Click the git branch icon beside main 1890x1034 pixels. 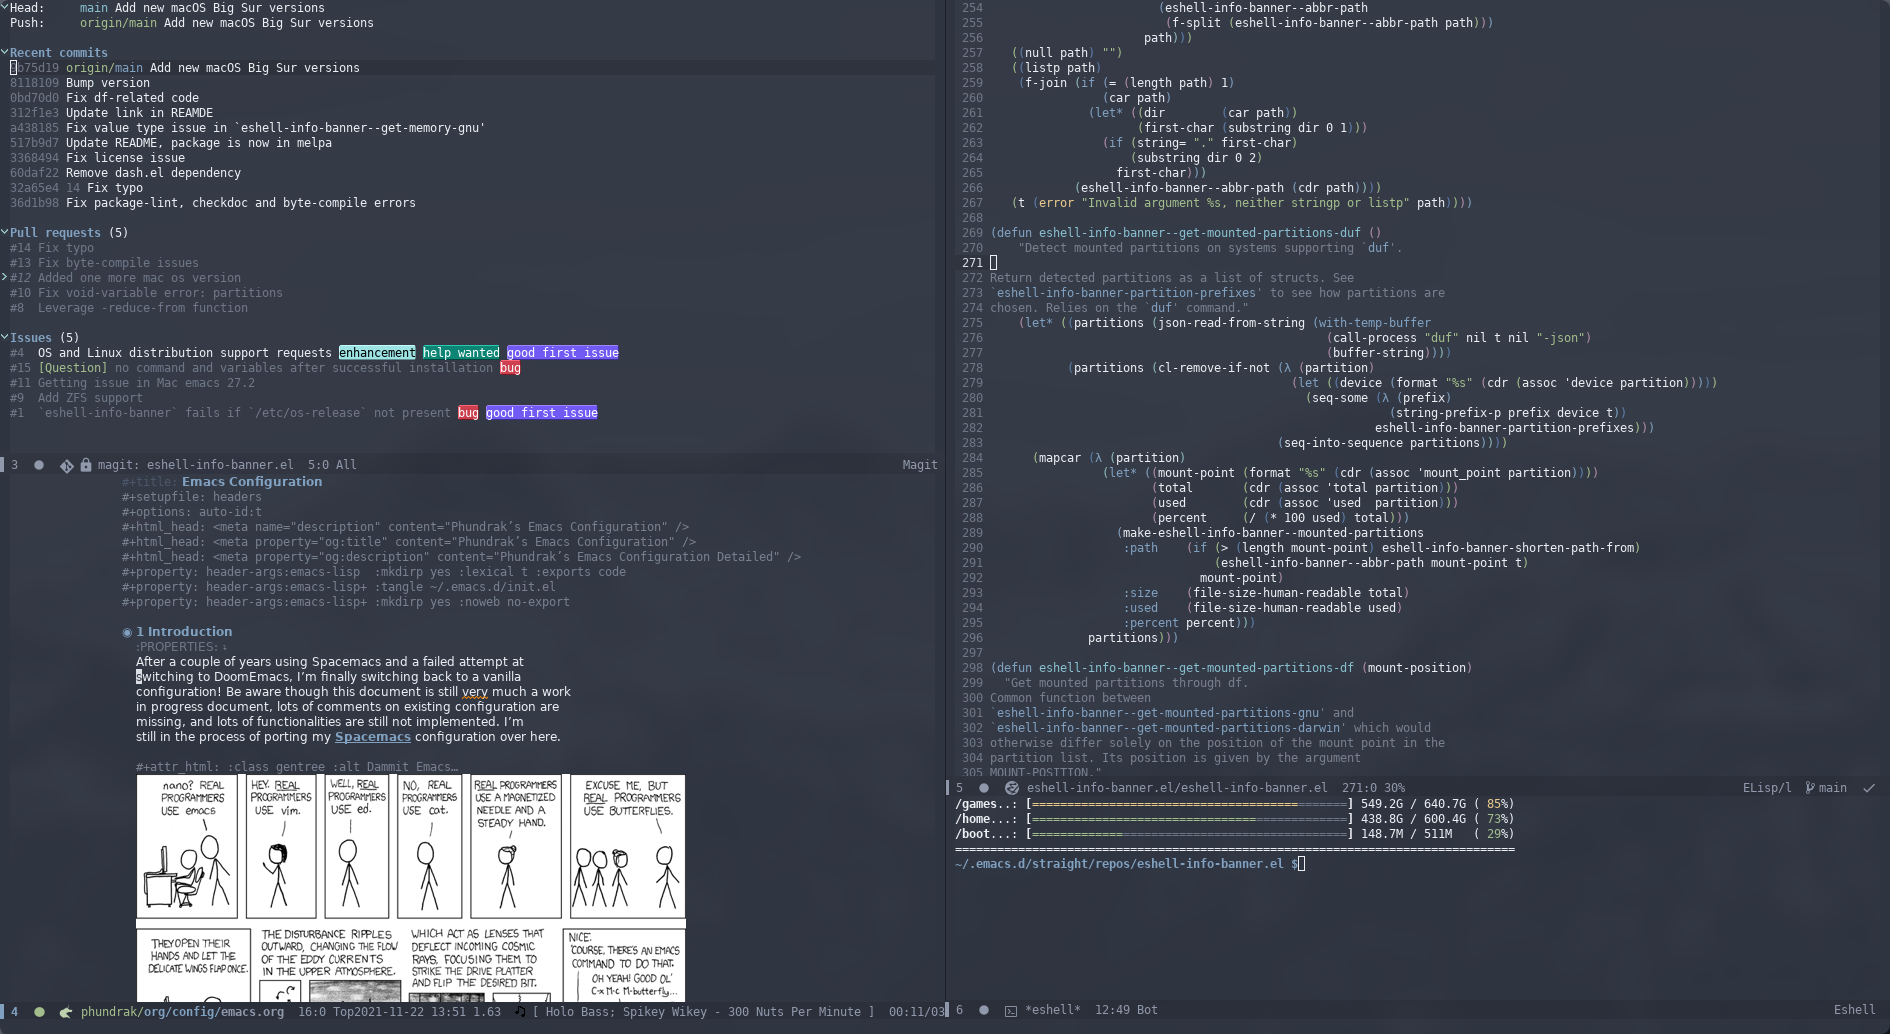[x=1810, y=788]
